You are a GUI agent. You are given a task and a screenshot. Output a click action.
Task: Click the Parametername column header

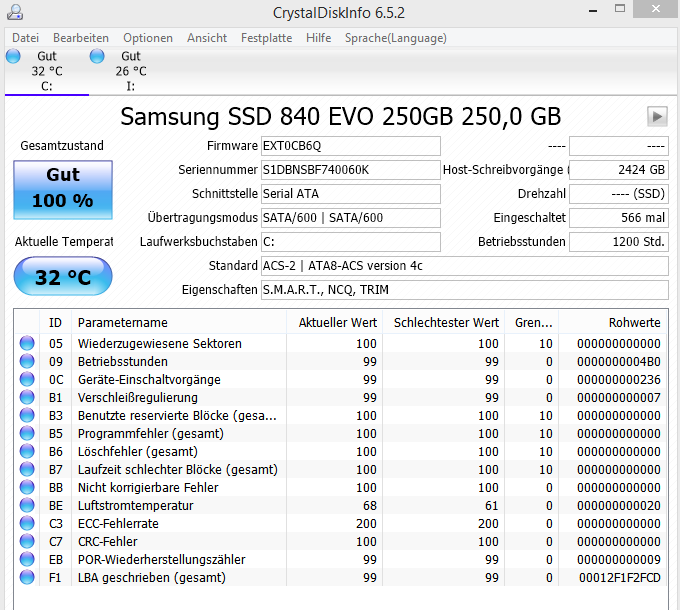[179, 323]
